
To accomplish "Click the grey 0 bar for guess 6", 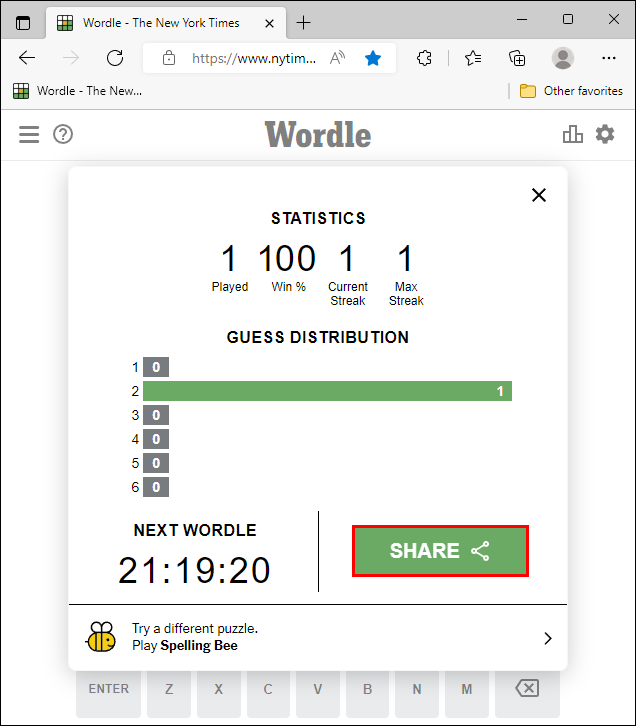I will [156, 487].
